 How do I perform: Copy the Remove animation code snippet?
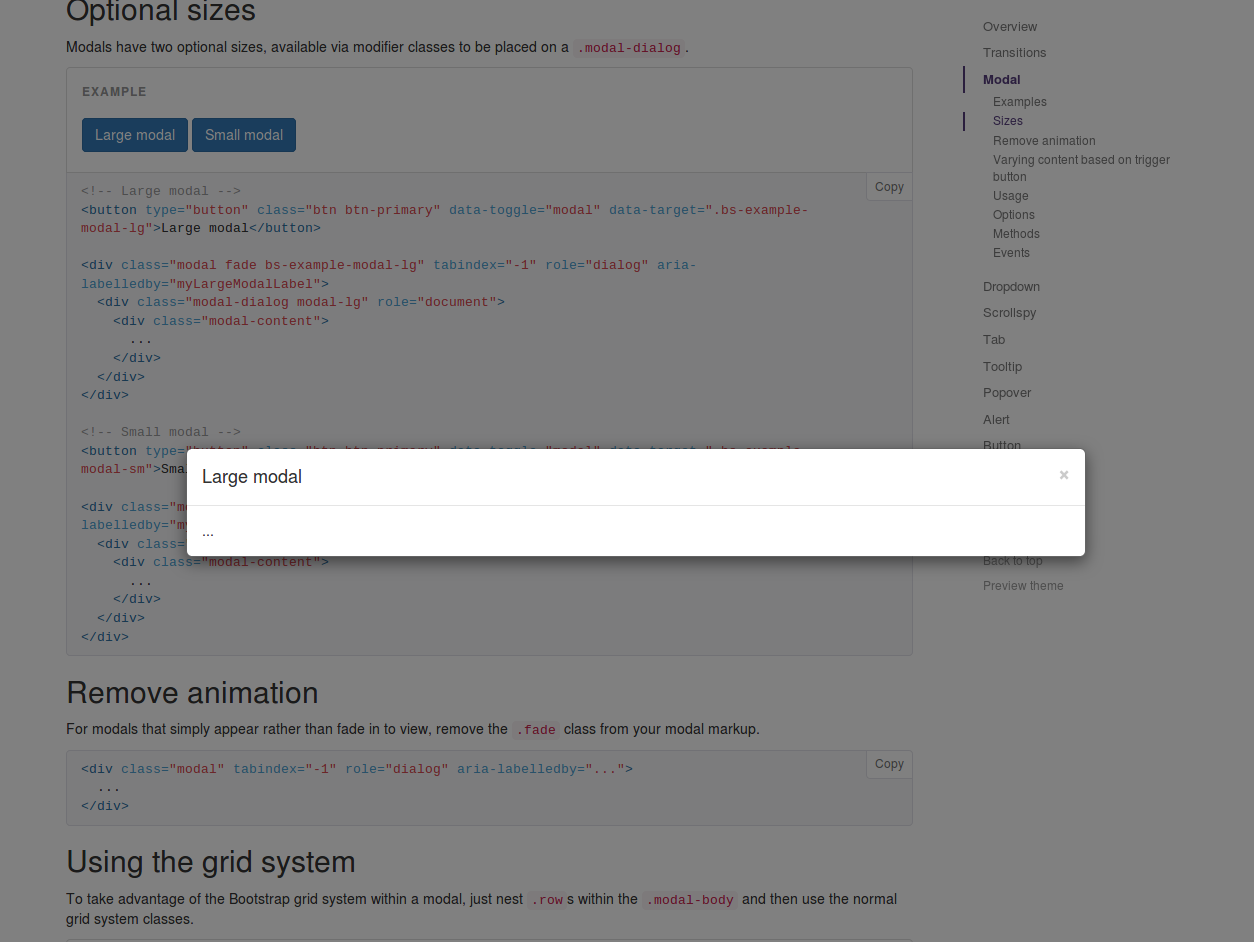[x=889, y=764]
